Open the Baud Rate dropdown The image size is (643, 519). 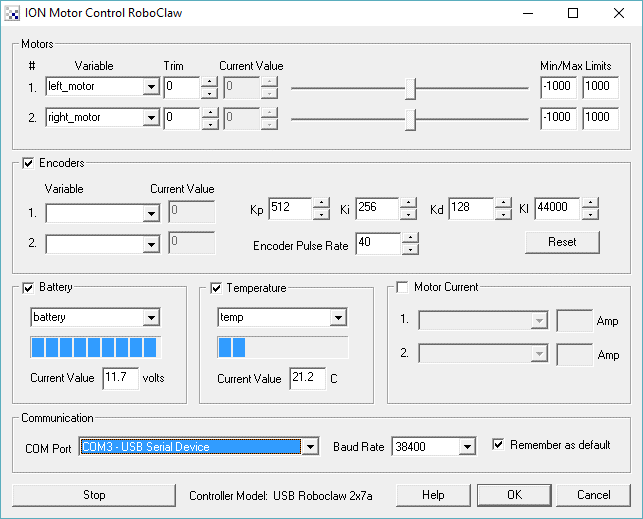[466, 447]
